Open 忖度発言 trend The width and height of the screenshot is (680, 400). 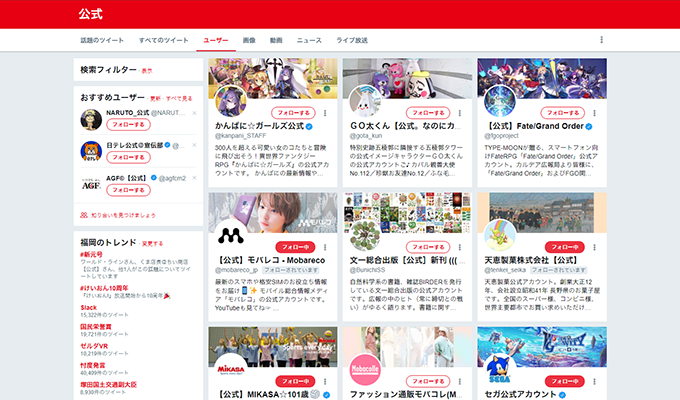click(92, 365)
